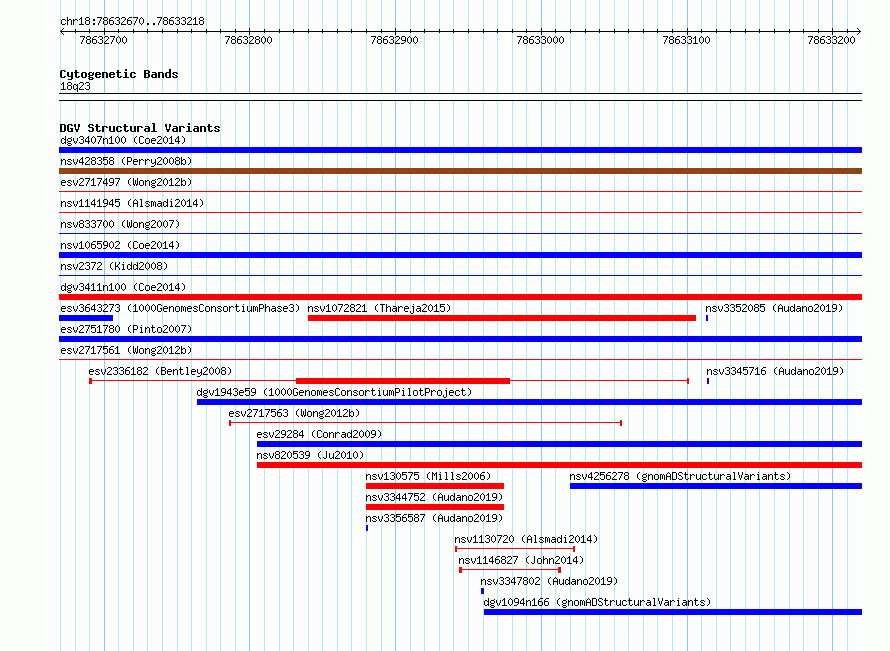Click nsv3356587 (Audano2019) tiny blue marker
Screen dimensions: 890x651
pyautogui.click(x=367, y=528)
